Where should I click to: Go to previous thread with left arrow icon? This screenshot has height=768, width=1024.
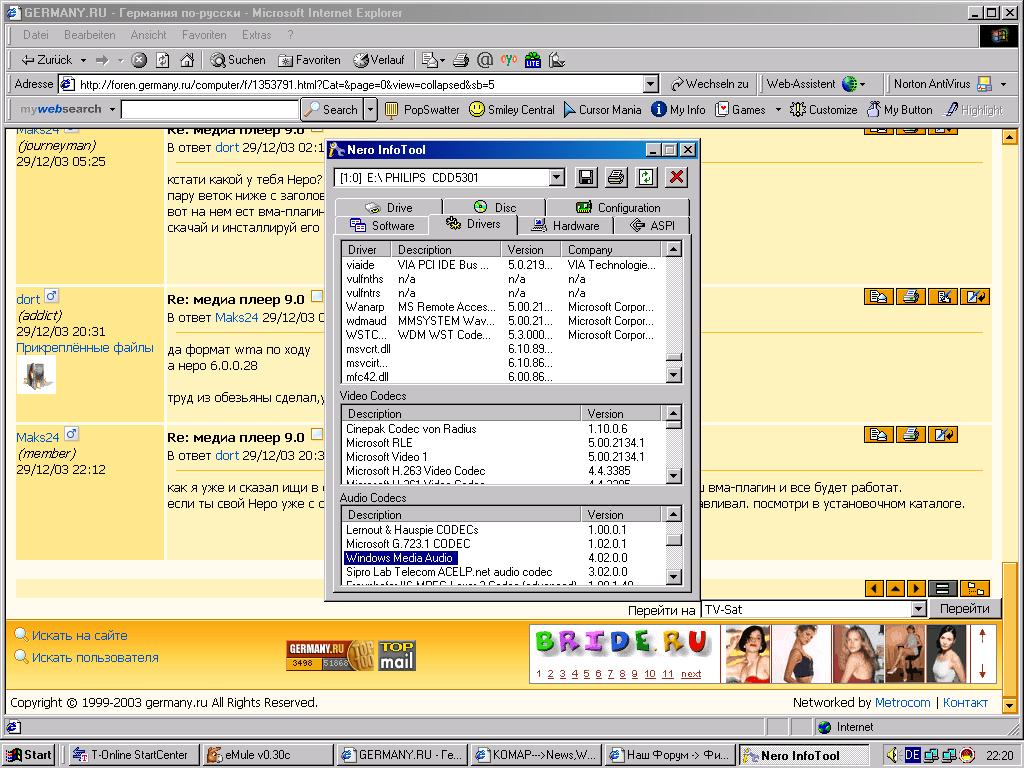coord(874,588)
